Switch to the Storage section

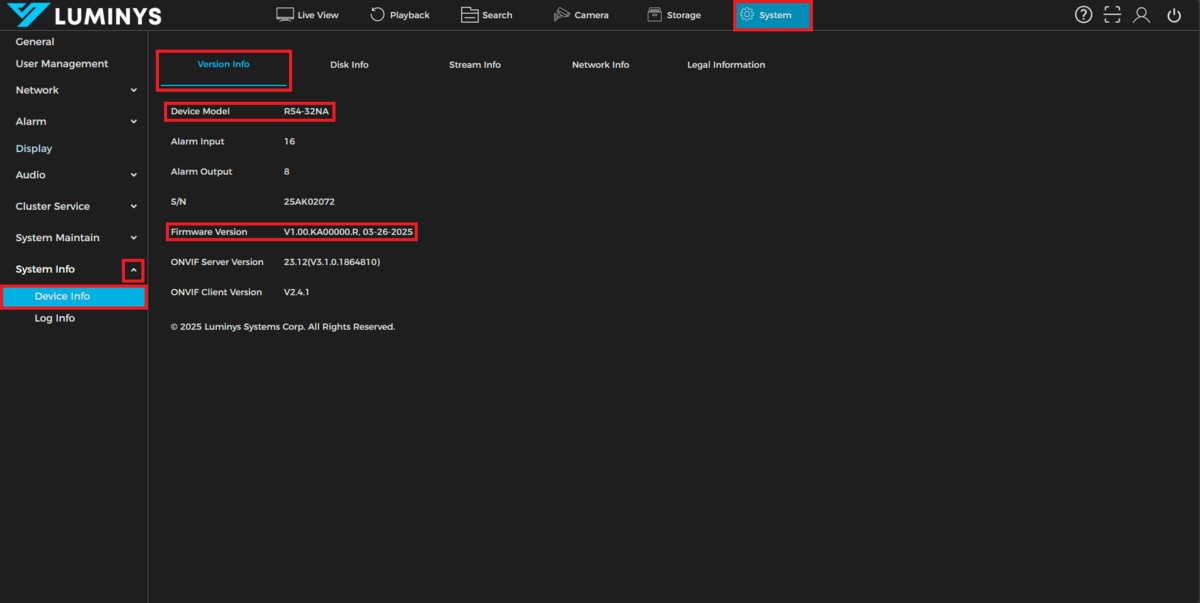(674, 15)
